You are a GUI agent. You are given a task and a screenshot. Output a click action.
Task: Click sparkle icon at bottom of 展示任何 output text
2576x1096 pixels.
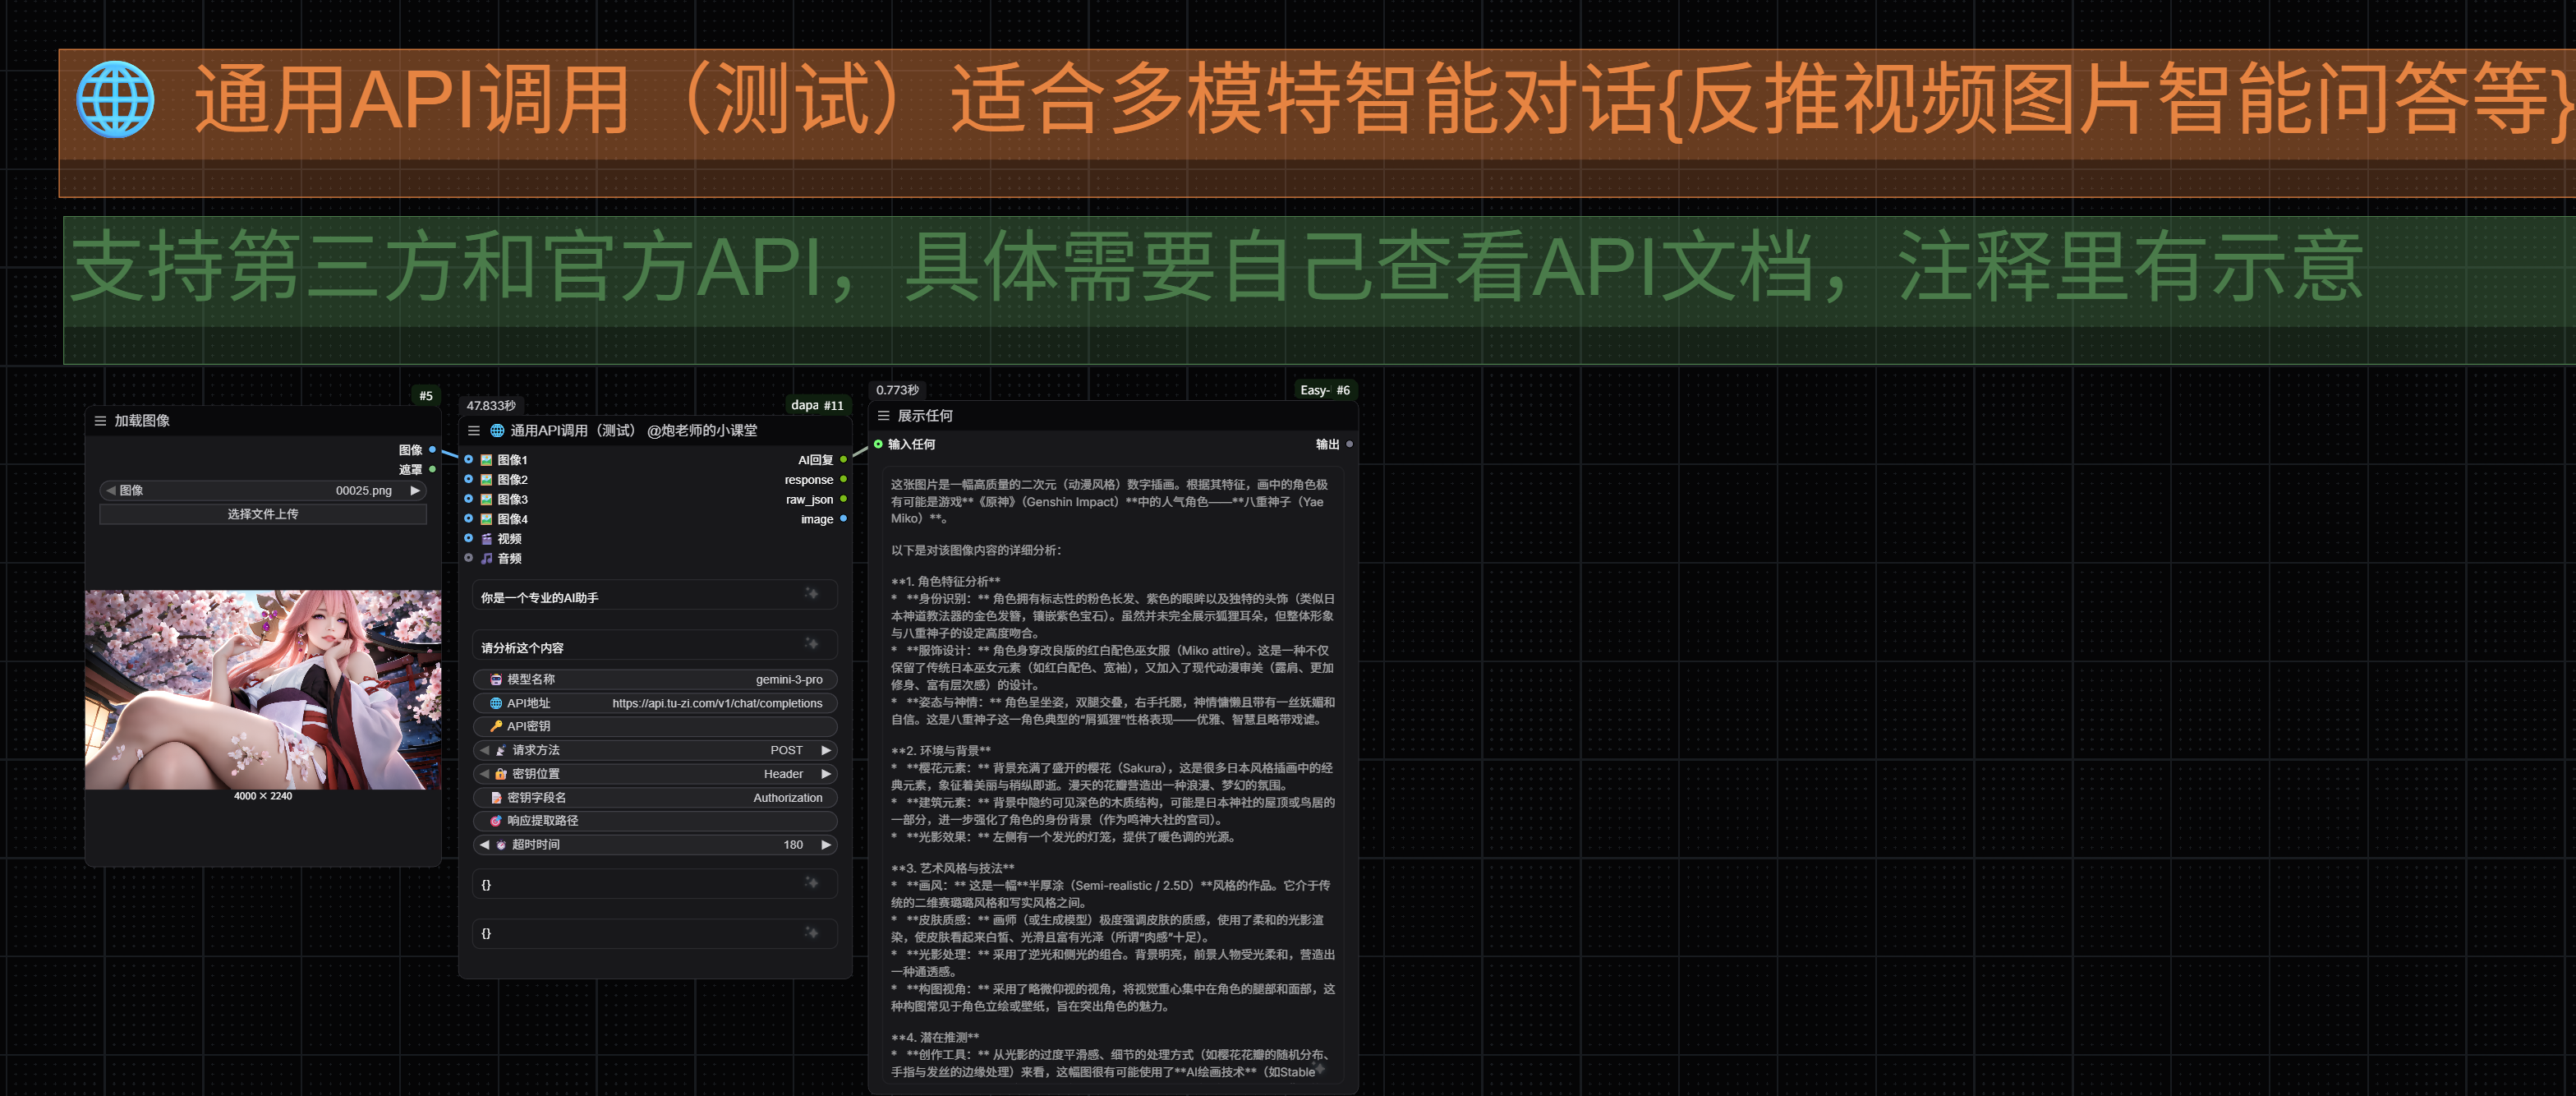tap(1321, 1069)
